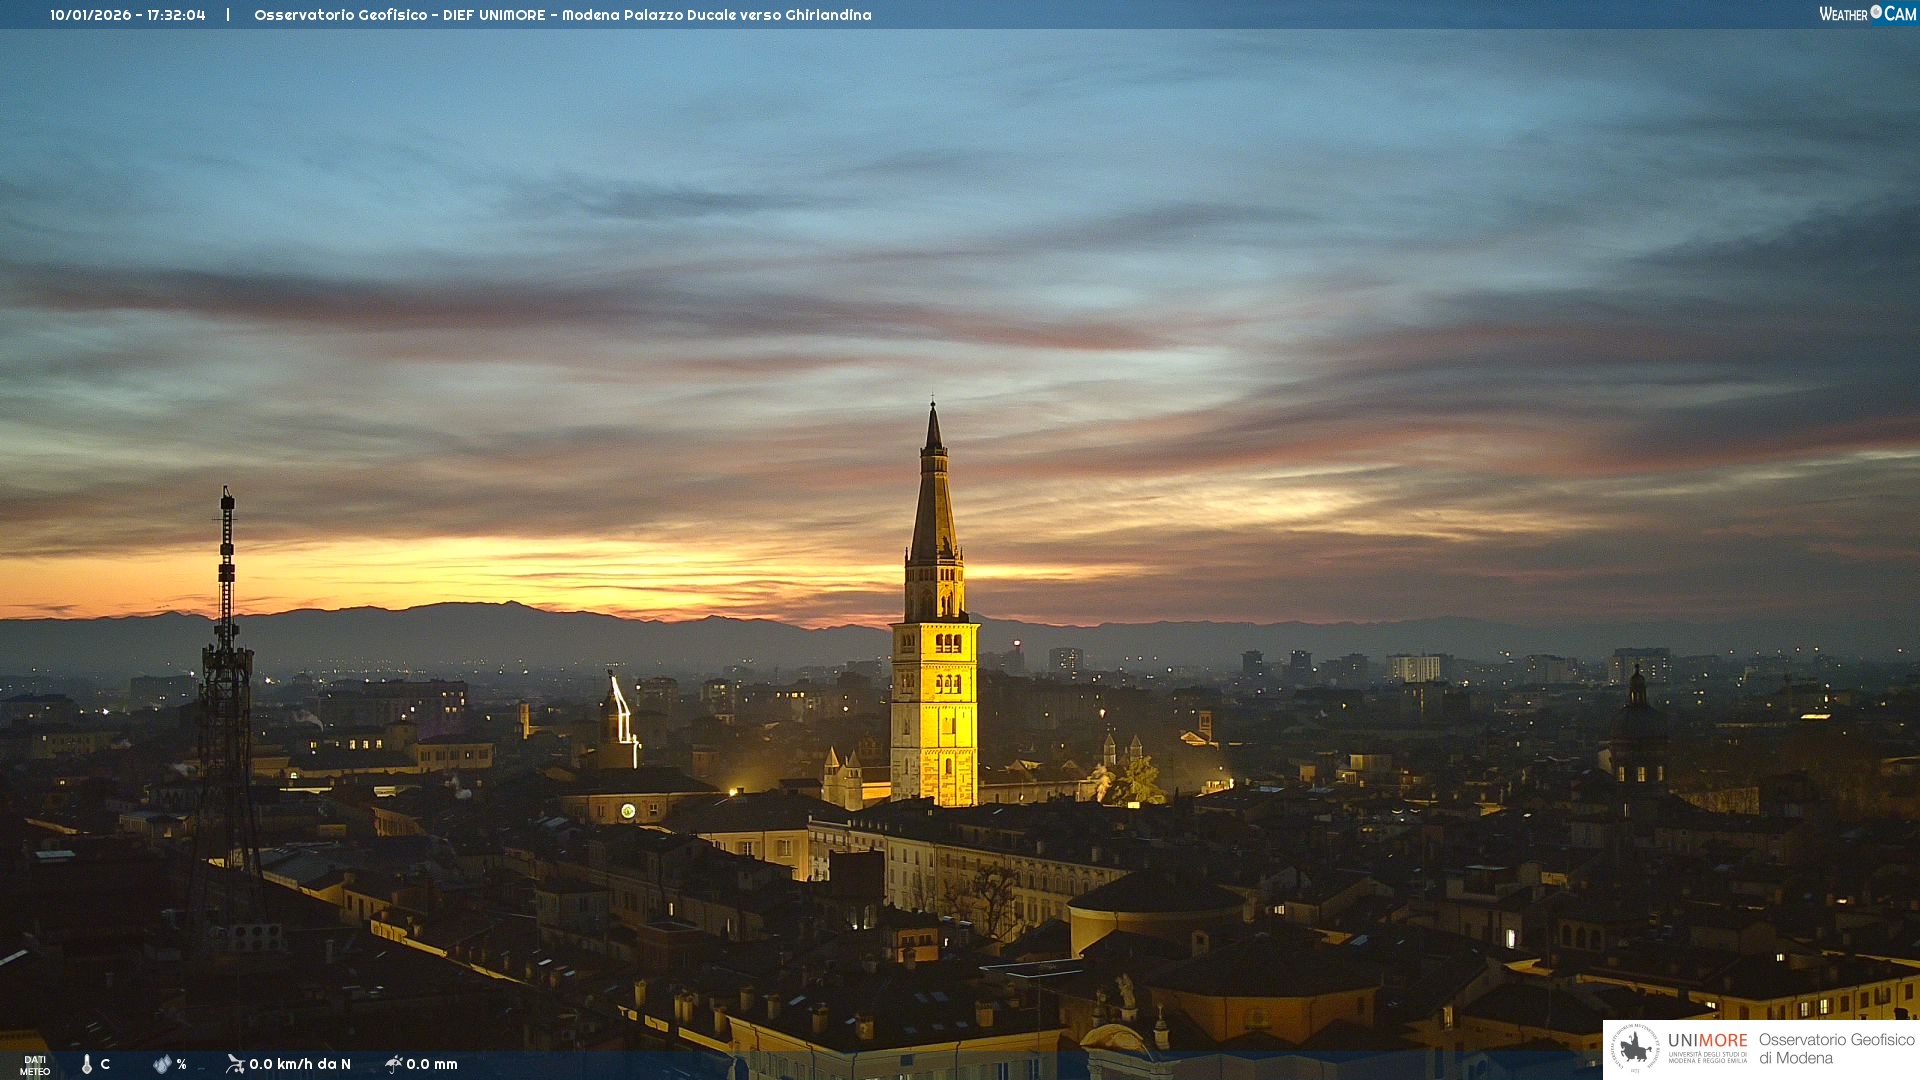Click the humidity percent symbol
This screenshot has width=1920, height=1080.
(181, 1064)
